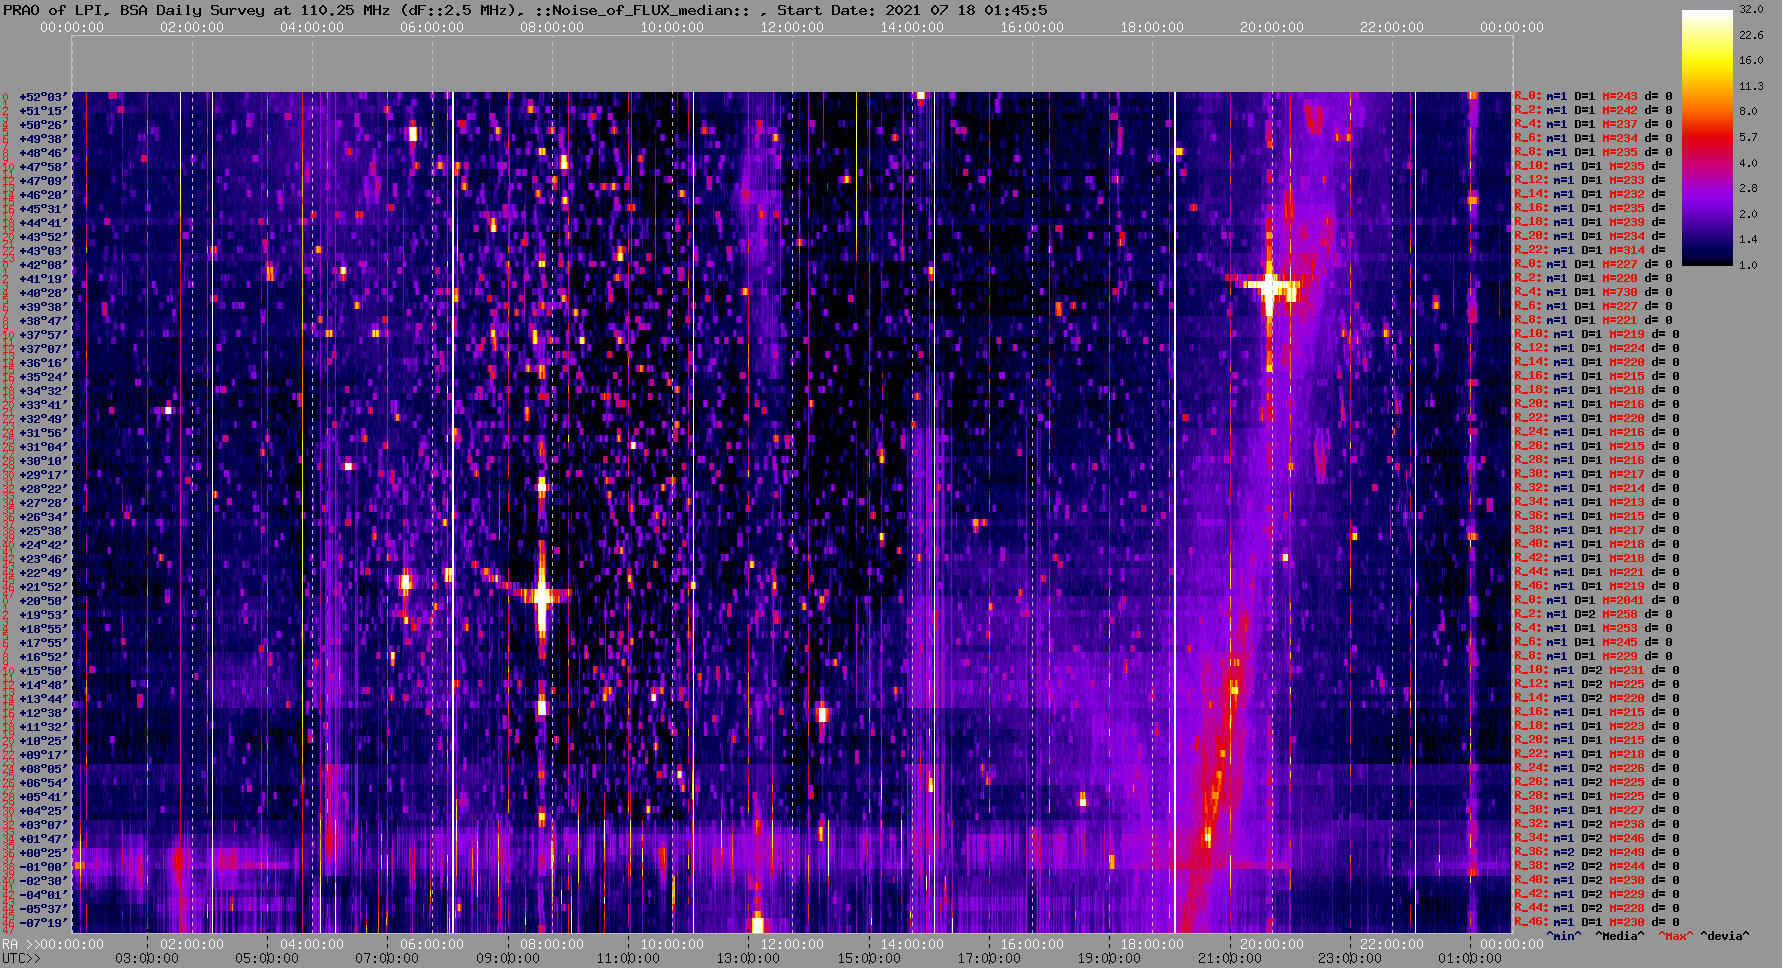Click the declination label -01°00'

coord(43,867)
